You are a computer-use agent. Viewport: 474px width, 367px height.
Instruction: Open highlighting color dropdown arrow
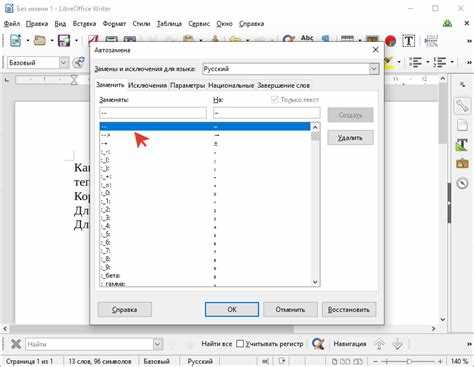coord(399,62)
